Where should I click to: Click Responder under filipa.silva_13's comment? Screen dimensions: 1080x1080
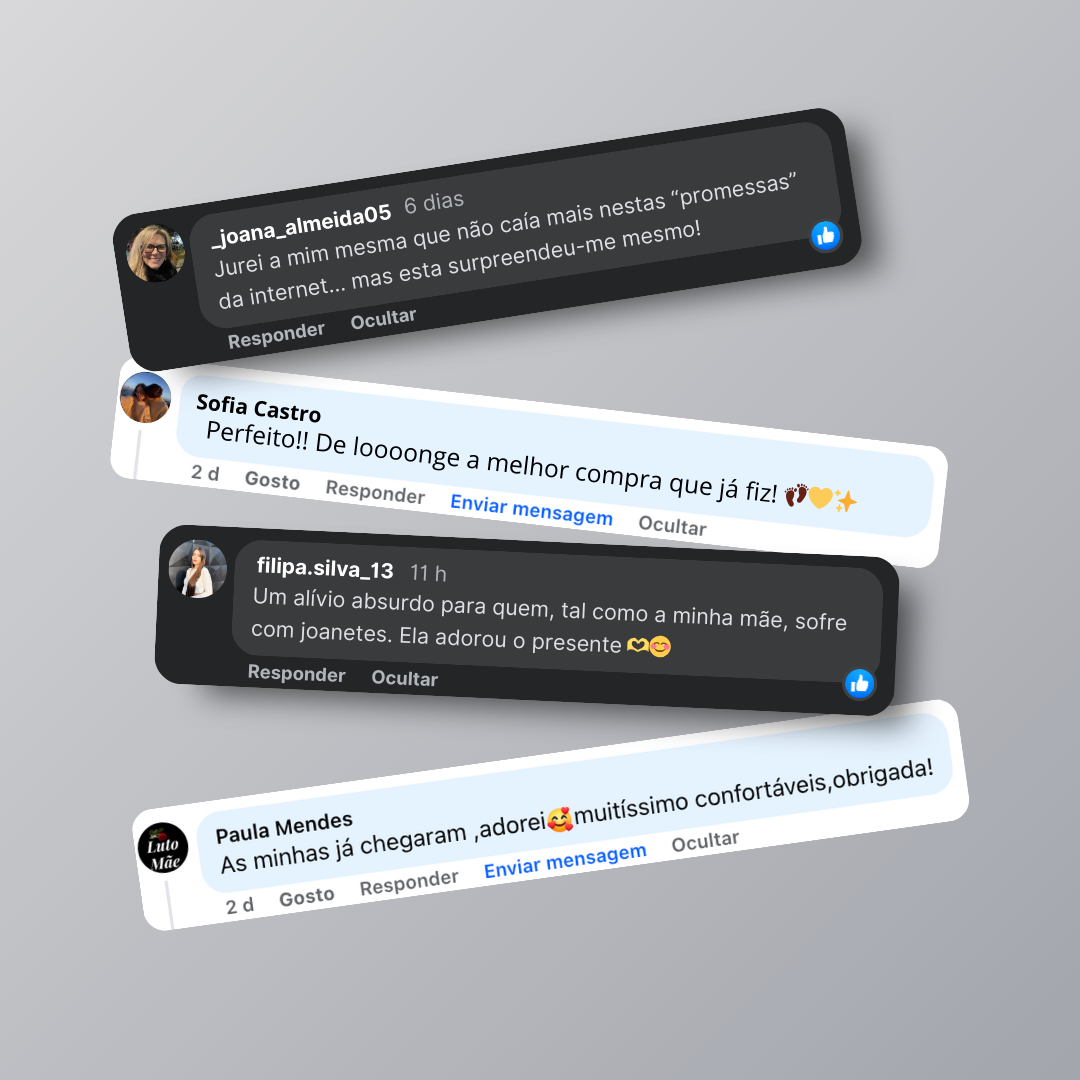coord(296,673)
